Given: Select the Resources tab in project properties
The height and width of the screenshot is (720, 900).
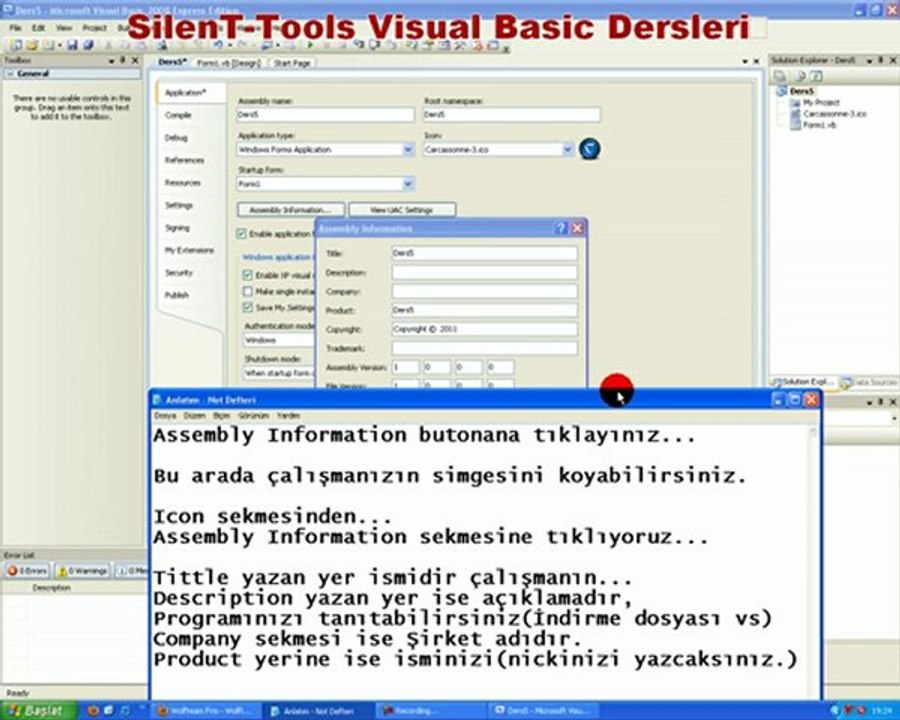Looking at the screenshot, I should tap(183, 183).
